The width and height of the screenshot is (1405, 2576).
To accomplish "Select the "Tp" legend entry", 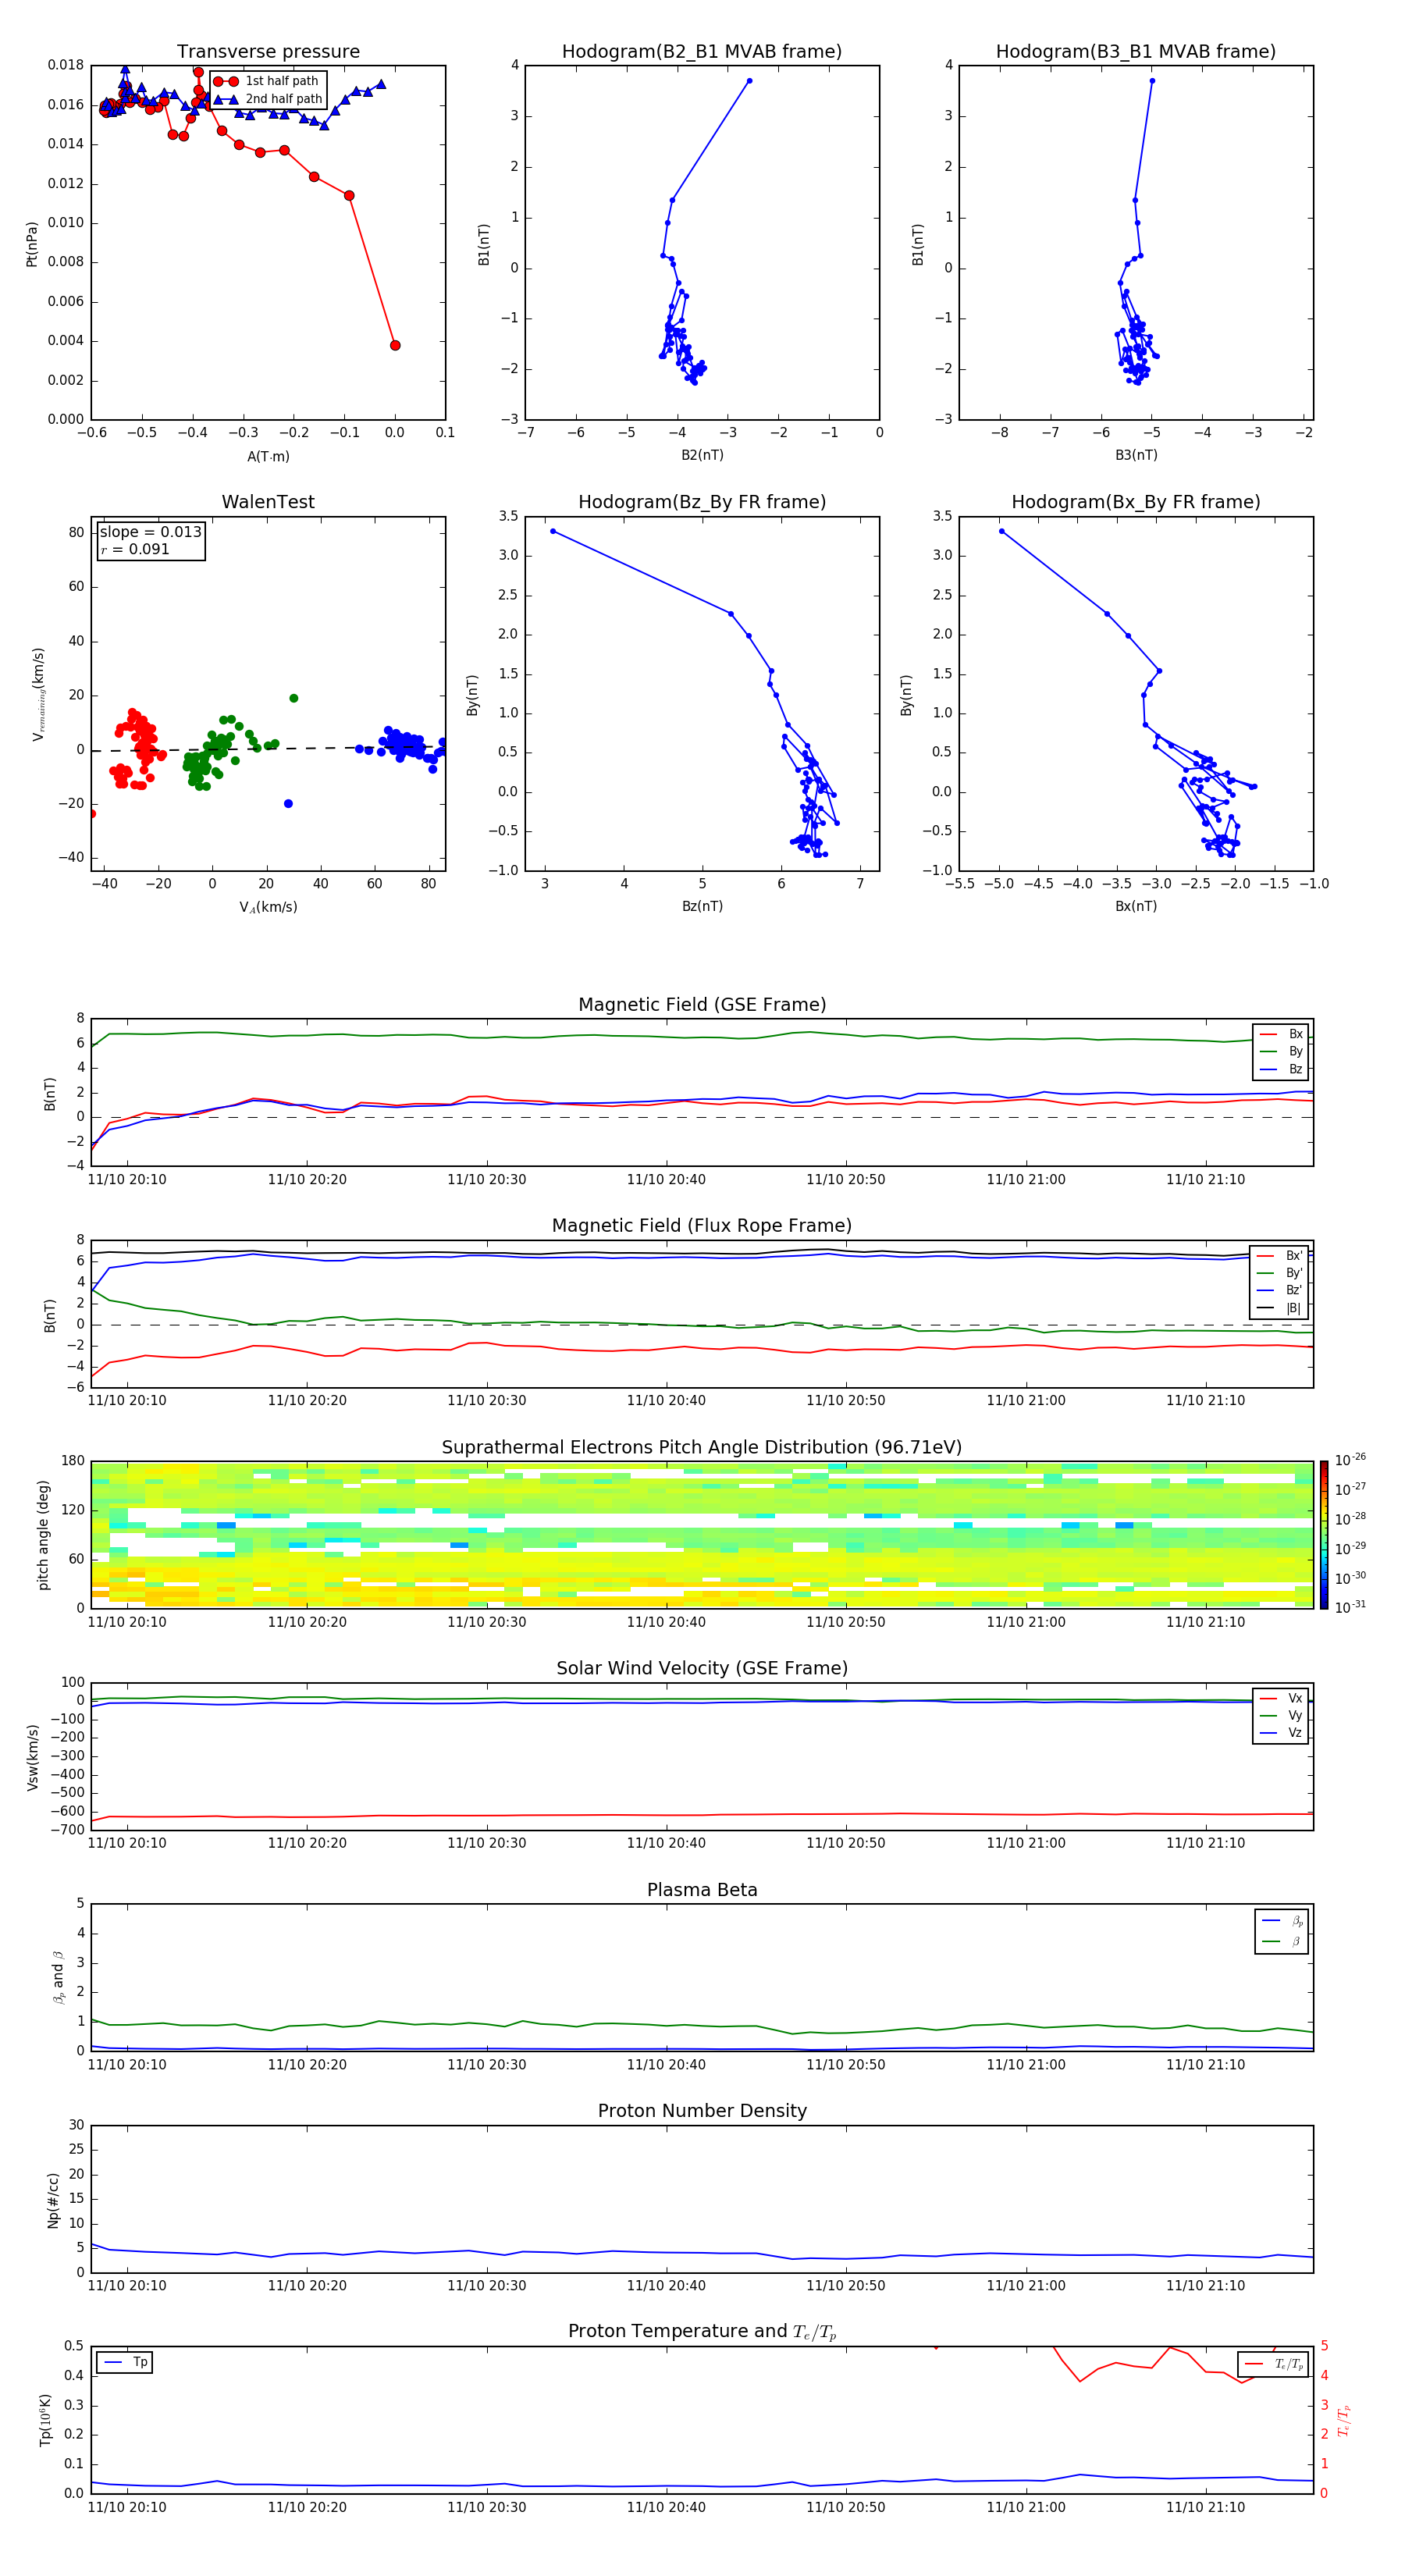I will [125, 2363].
